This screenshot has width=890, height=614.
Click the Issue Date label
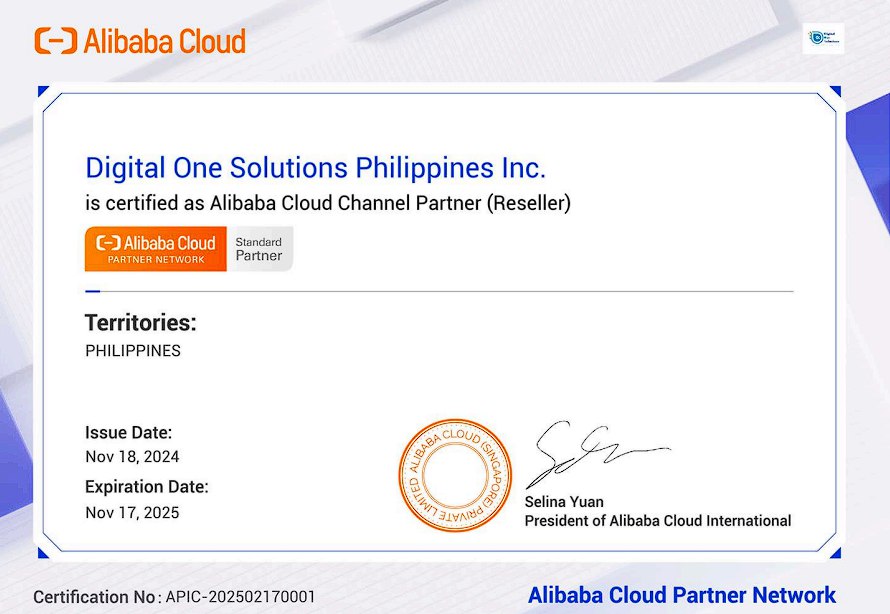(x=128, y=432)
